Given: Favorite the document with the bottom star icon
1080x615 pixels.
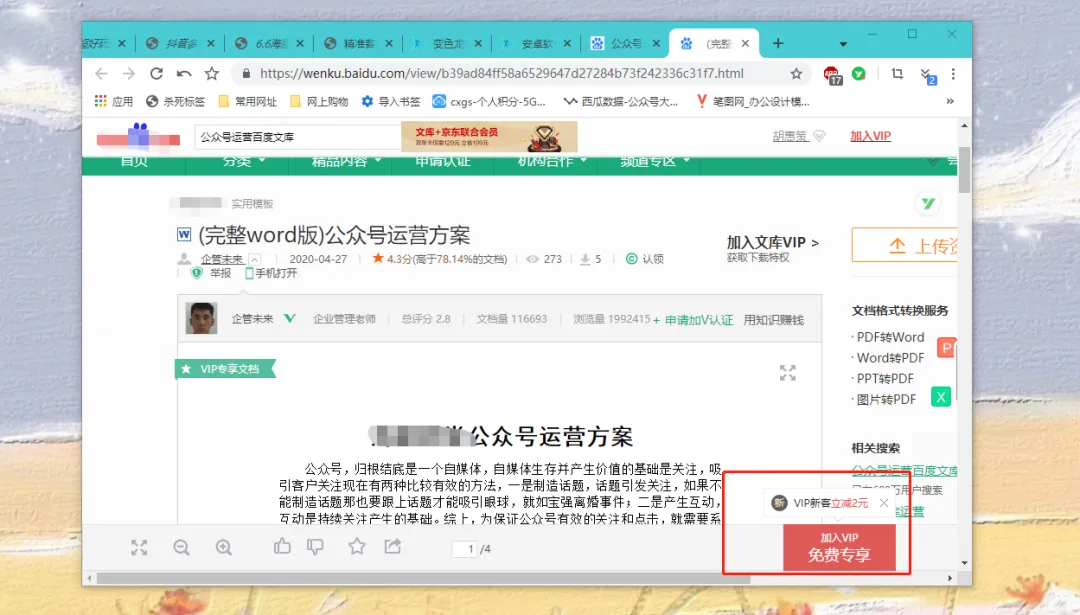Looking at the screenshot, I should [x=357, y=546].
